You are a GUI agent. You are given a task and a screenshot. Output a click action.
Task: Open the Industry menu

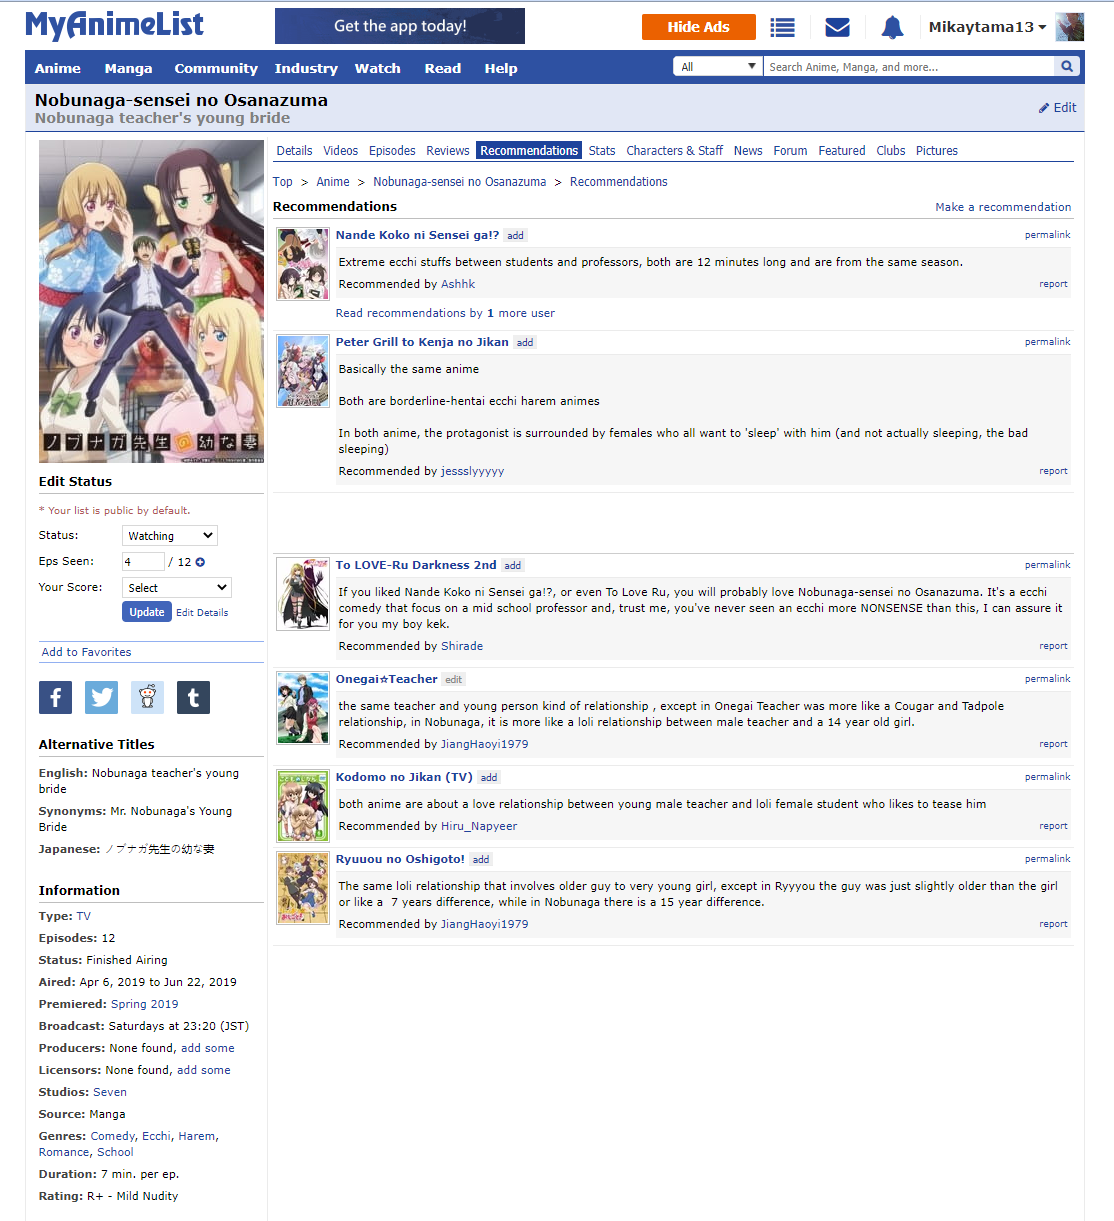(306, 68)
